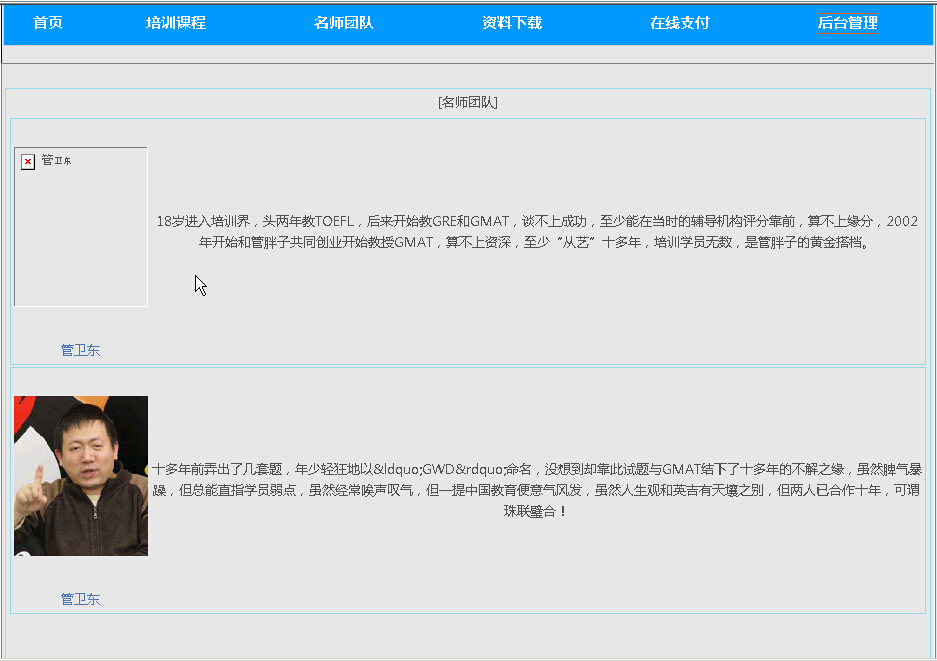Click the [名师团队] section heading
Viewport: 937px width, 661px height.
468,102
